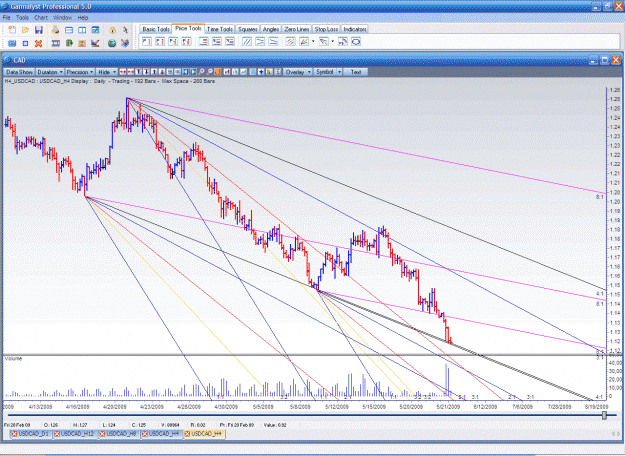625x456 pixels.
Task: Open the Window menu
Action: [x=62, y=18]
